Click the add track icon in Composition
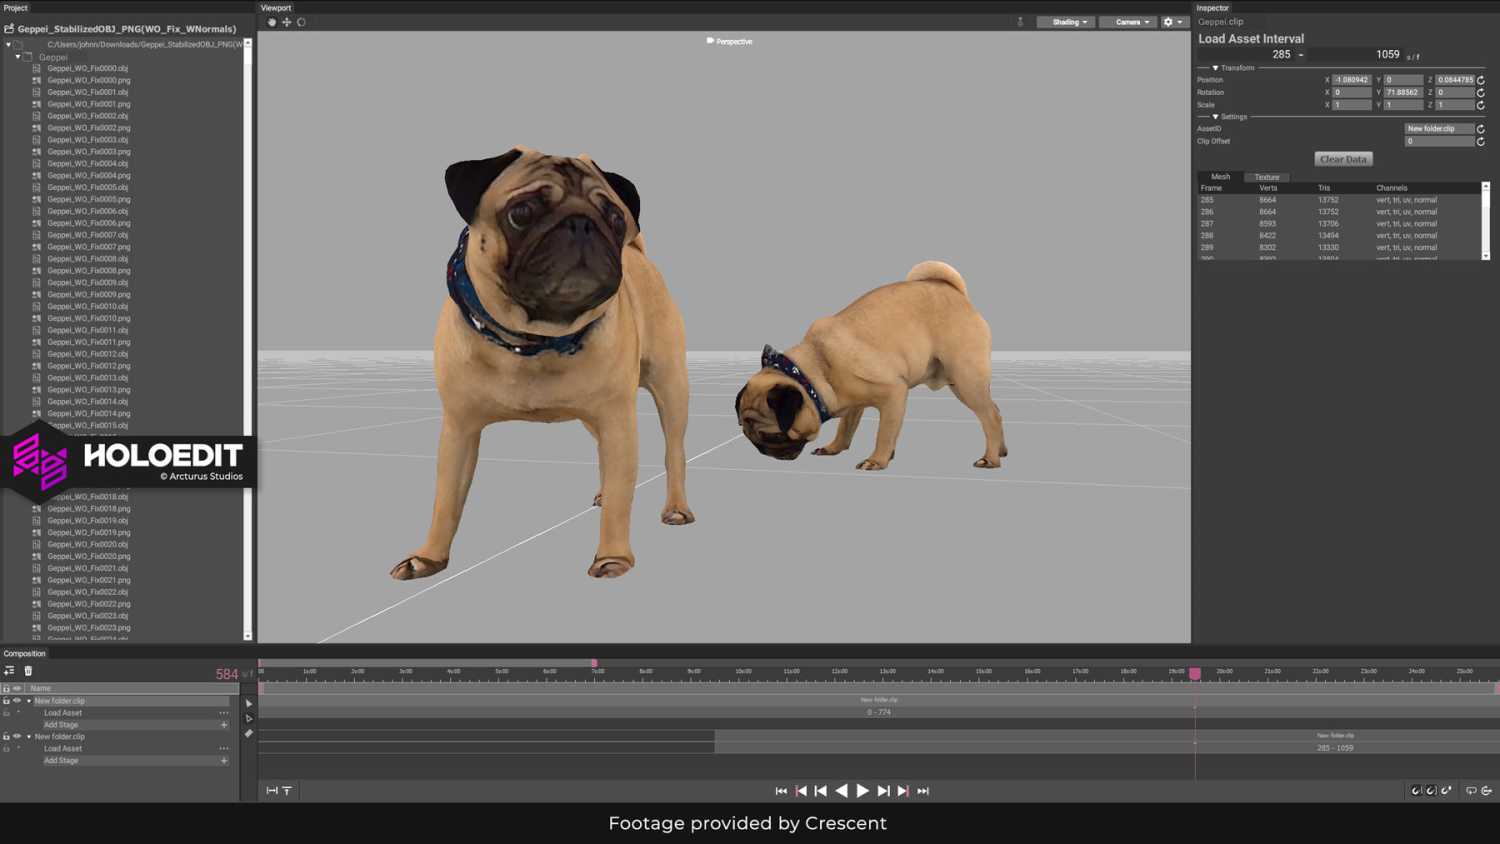Image resolution: width=1500 pixels, height=844 pixels. click(x=10, y=671)
